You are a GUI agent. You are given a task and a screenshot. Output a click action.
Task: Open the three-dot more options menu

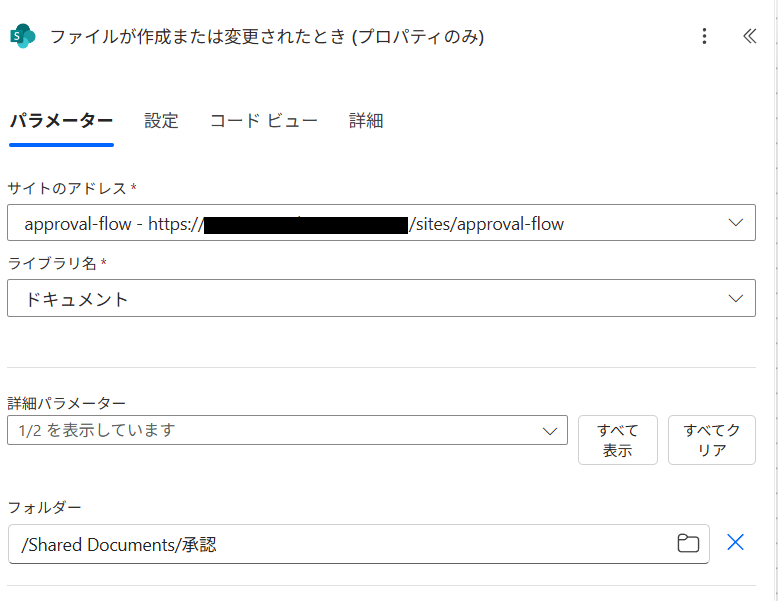click(x=704, y=36)
